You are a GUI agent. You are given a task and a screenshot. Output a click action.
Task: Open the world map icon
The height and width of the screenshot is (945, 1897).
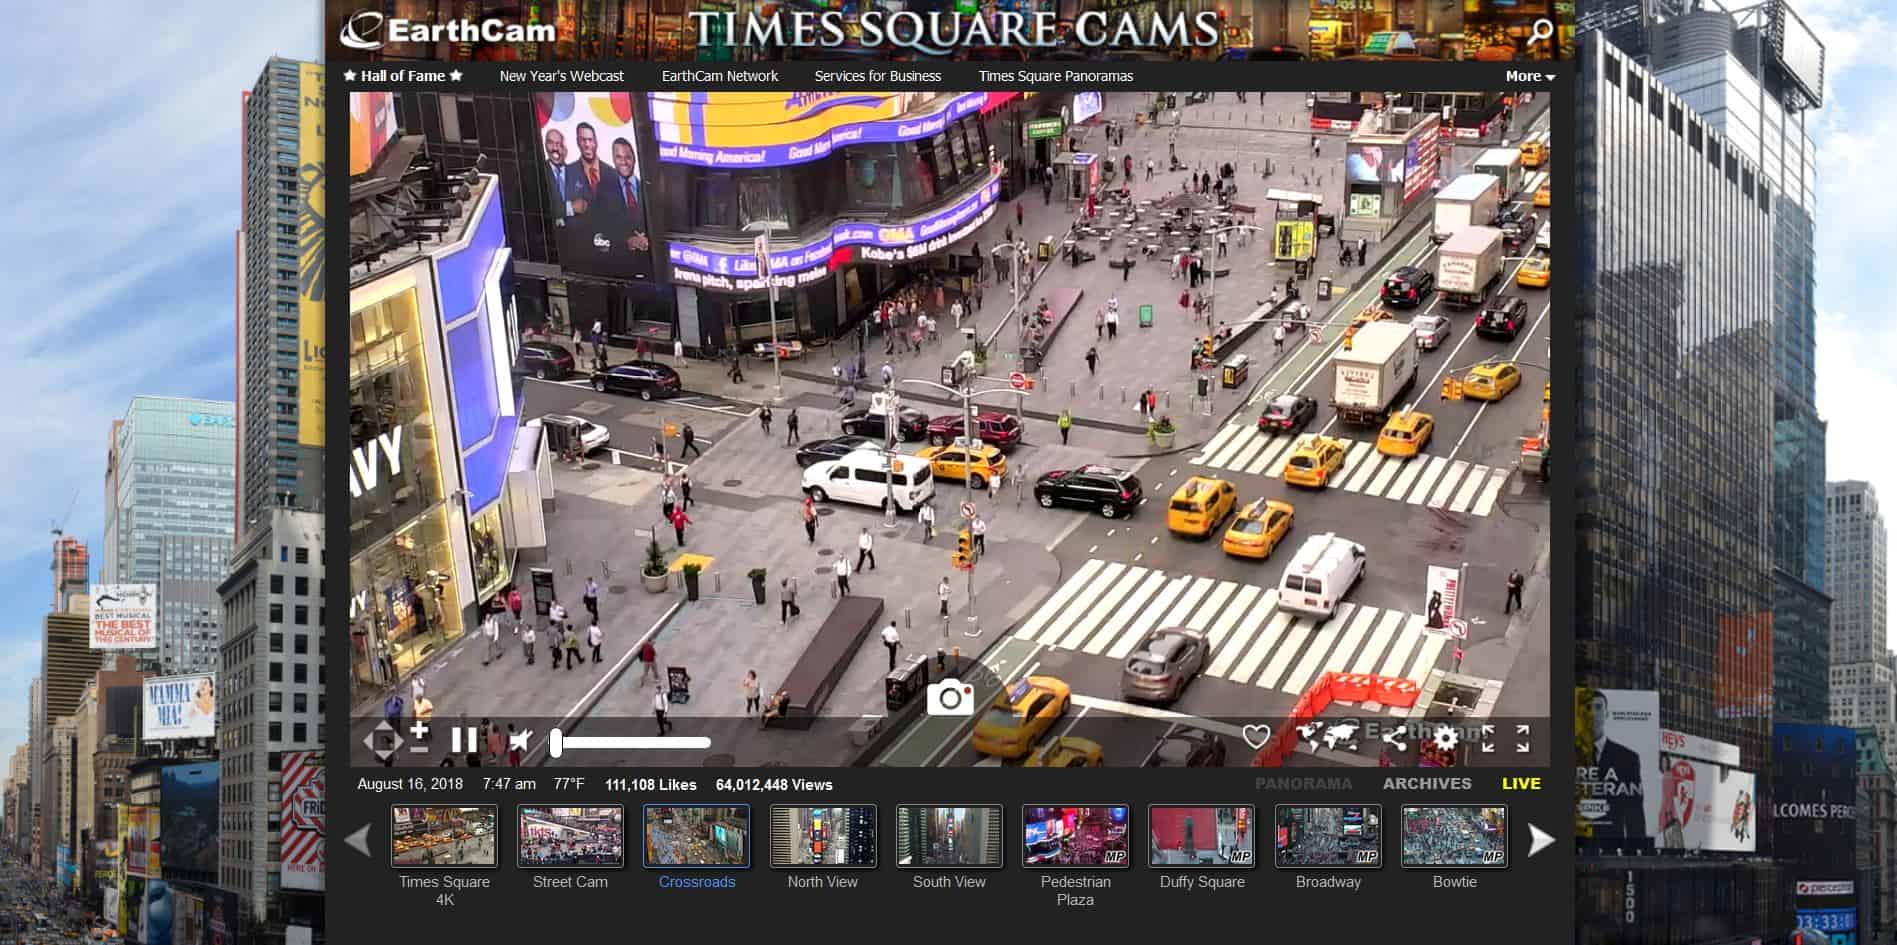click(x=1326, y=738)
